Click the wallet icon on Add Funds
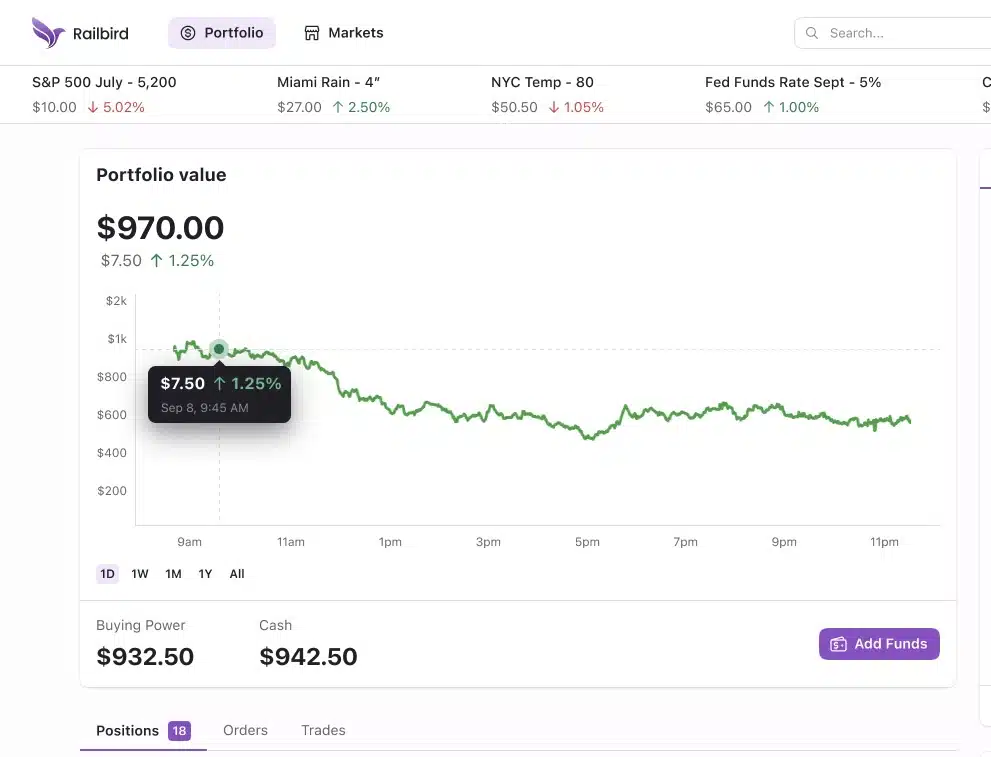This screenshot has width=991, height=757. tap(839, 644)
